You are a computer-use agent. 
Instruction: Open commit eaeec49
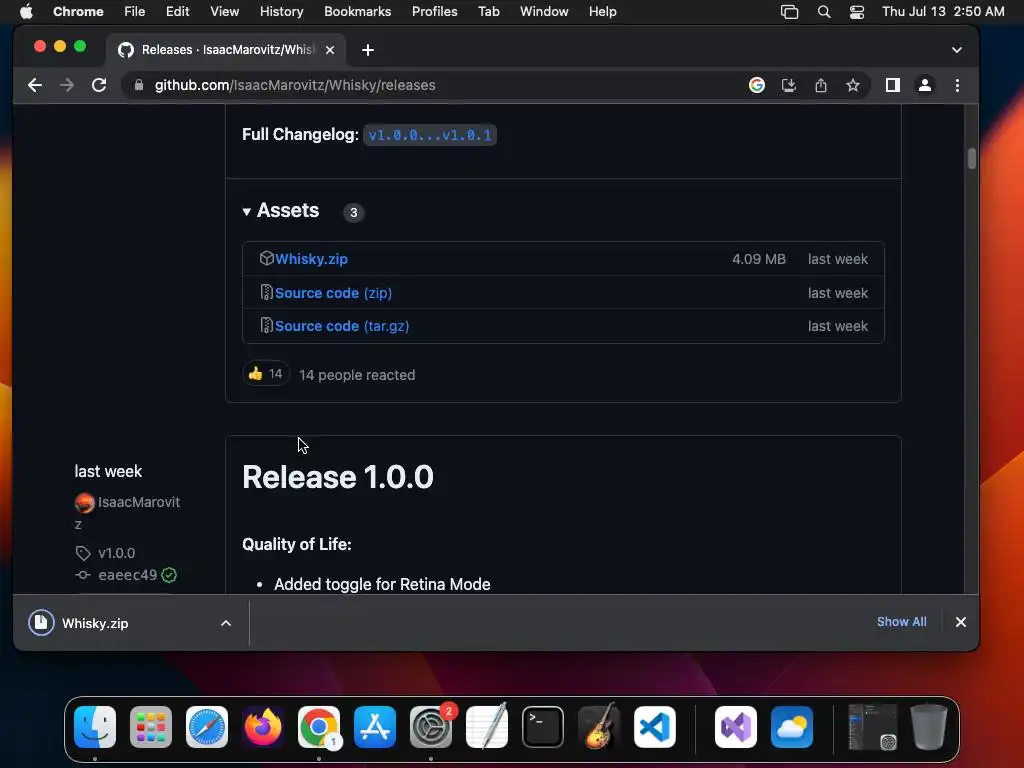point(127,575)
